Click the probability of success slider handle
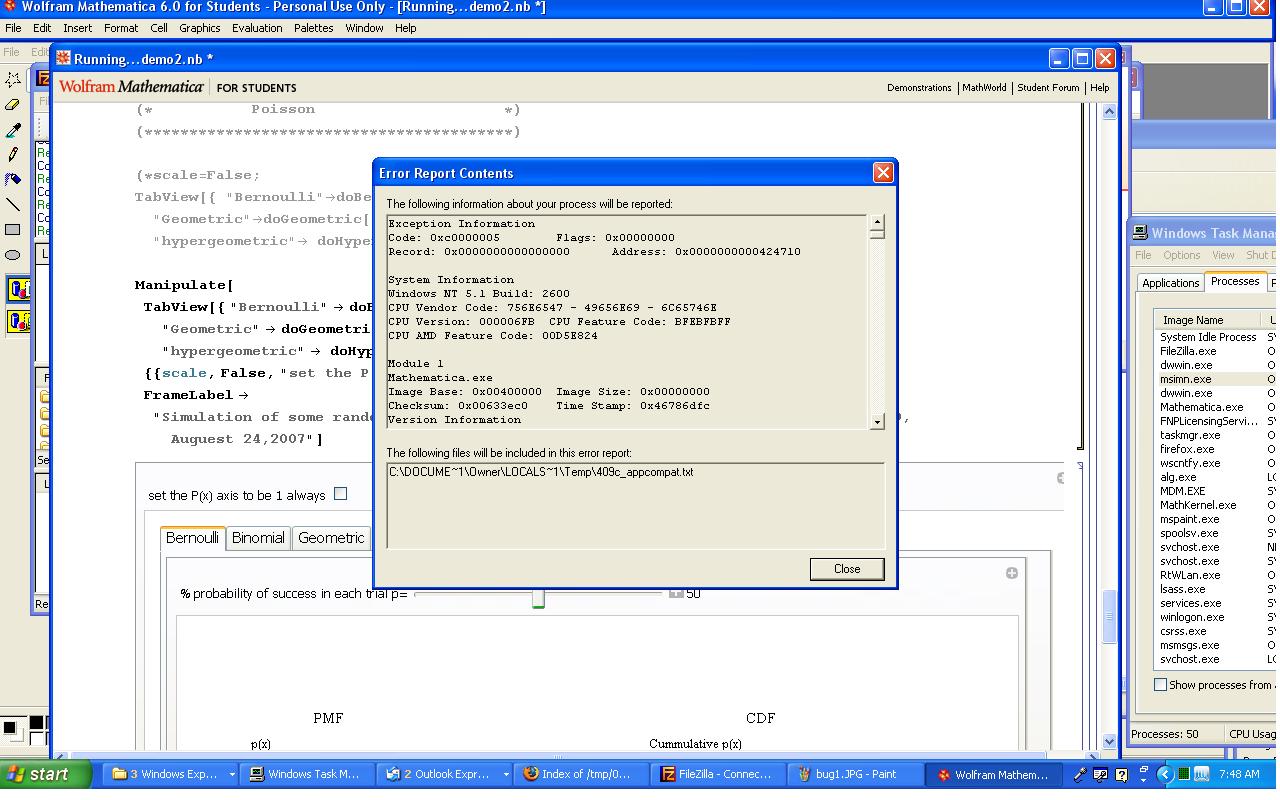This screenshot has height=800, width=1280. click(x=538, y=598)
